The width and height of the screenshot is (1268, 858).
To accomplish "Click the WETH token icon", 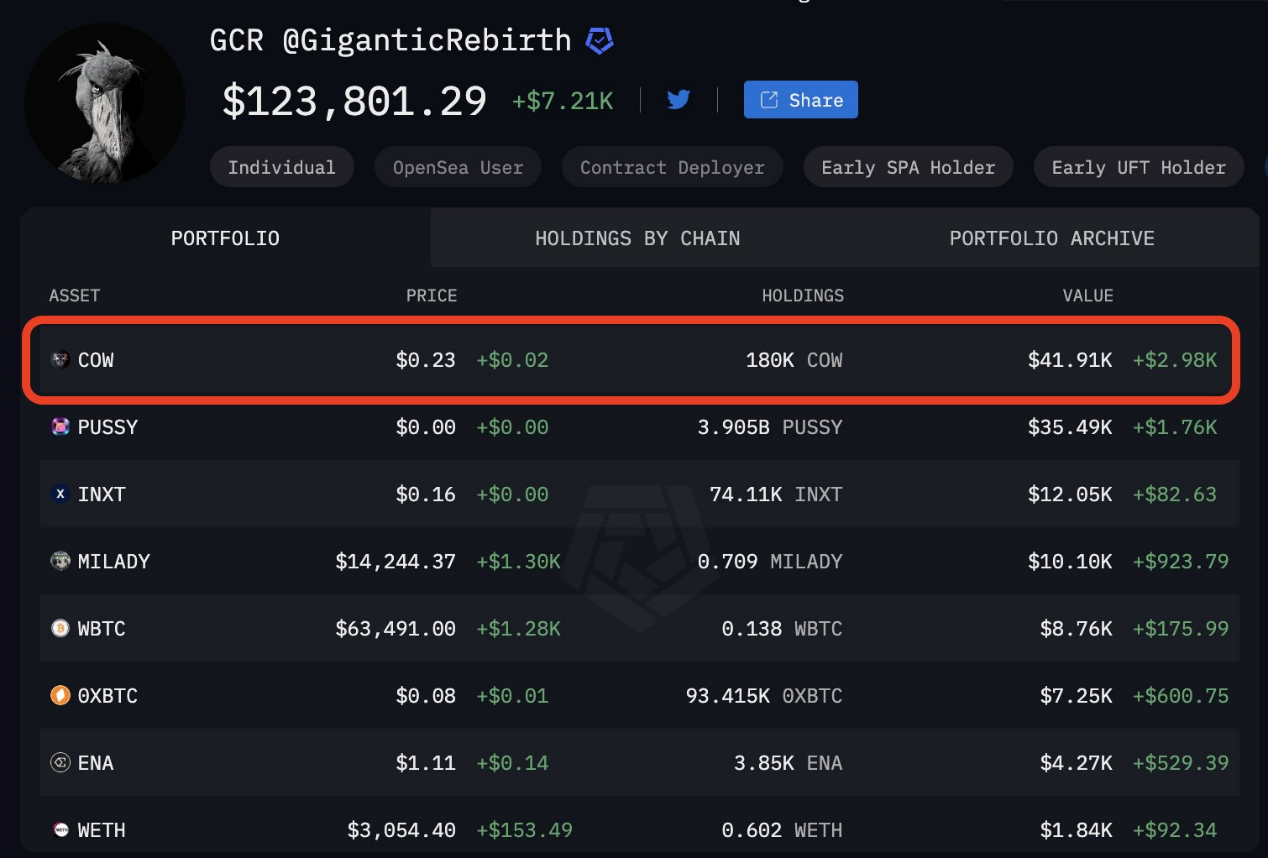I will pyautogui.click(x=60, y=830).
